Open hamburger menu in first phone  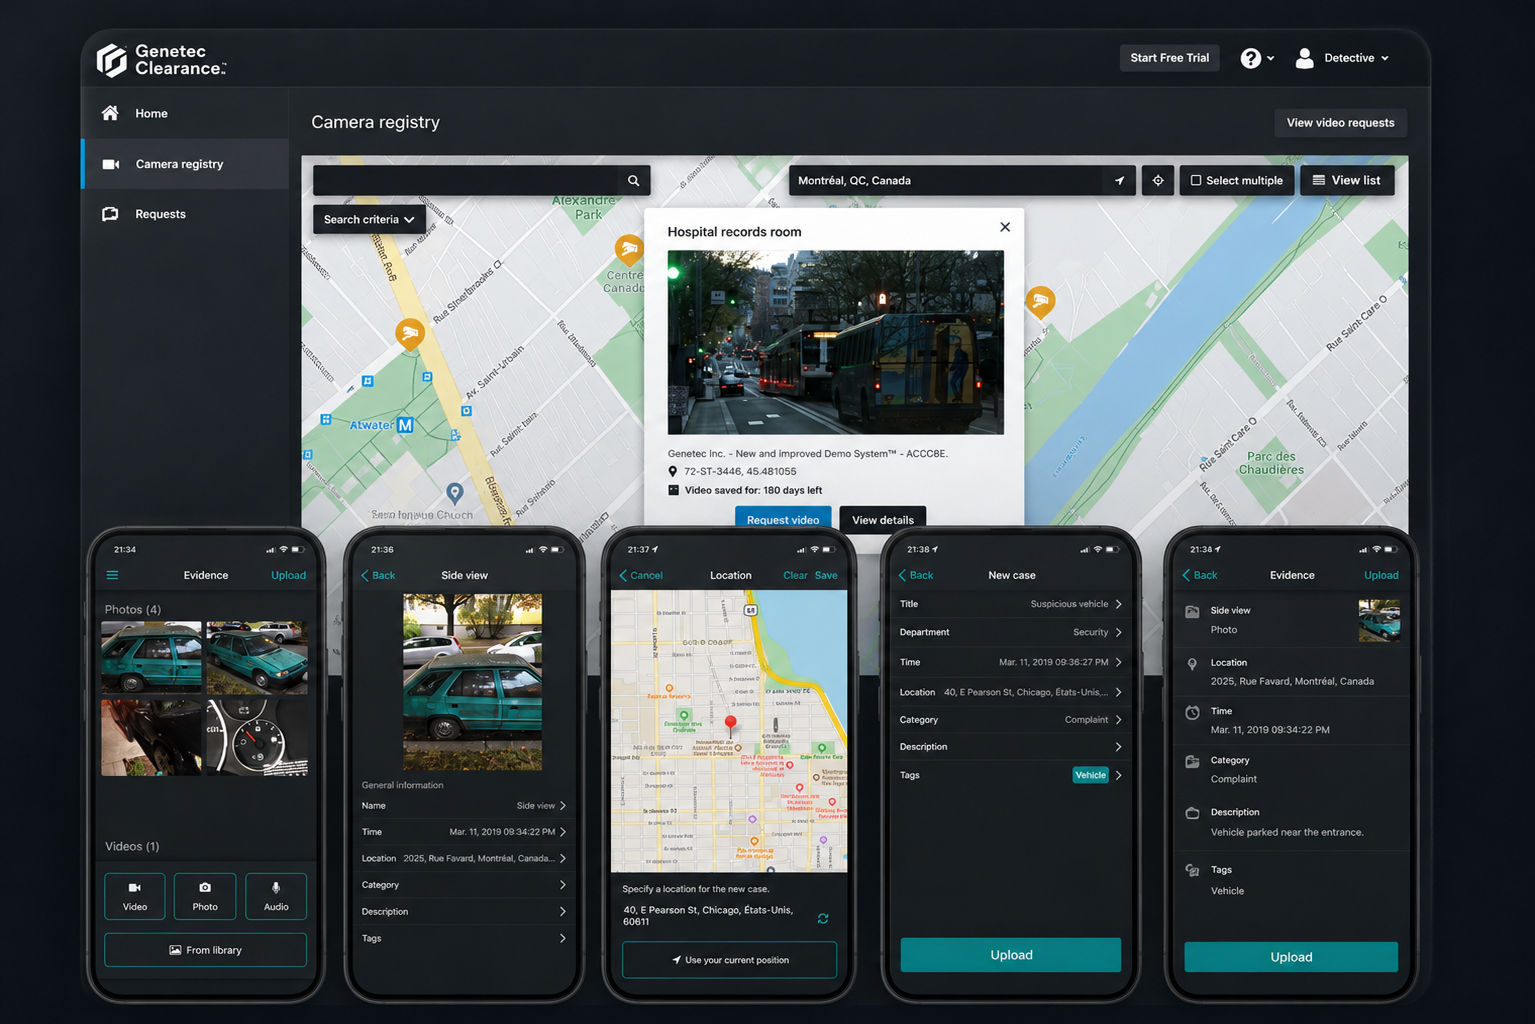click(x=112, y=575)
